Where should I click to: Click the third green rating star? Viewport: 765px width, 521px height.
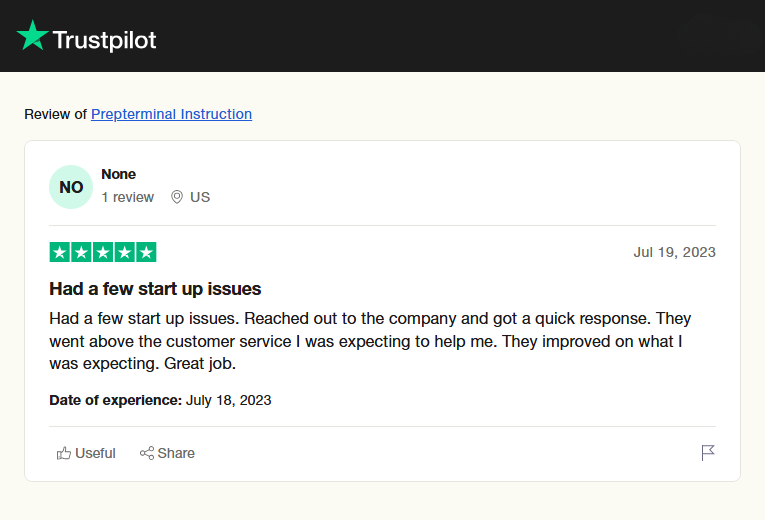[x=103, y=252]
